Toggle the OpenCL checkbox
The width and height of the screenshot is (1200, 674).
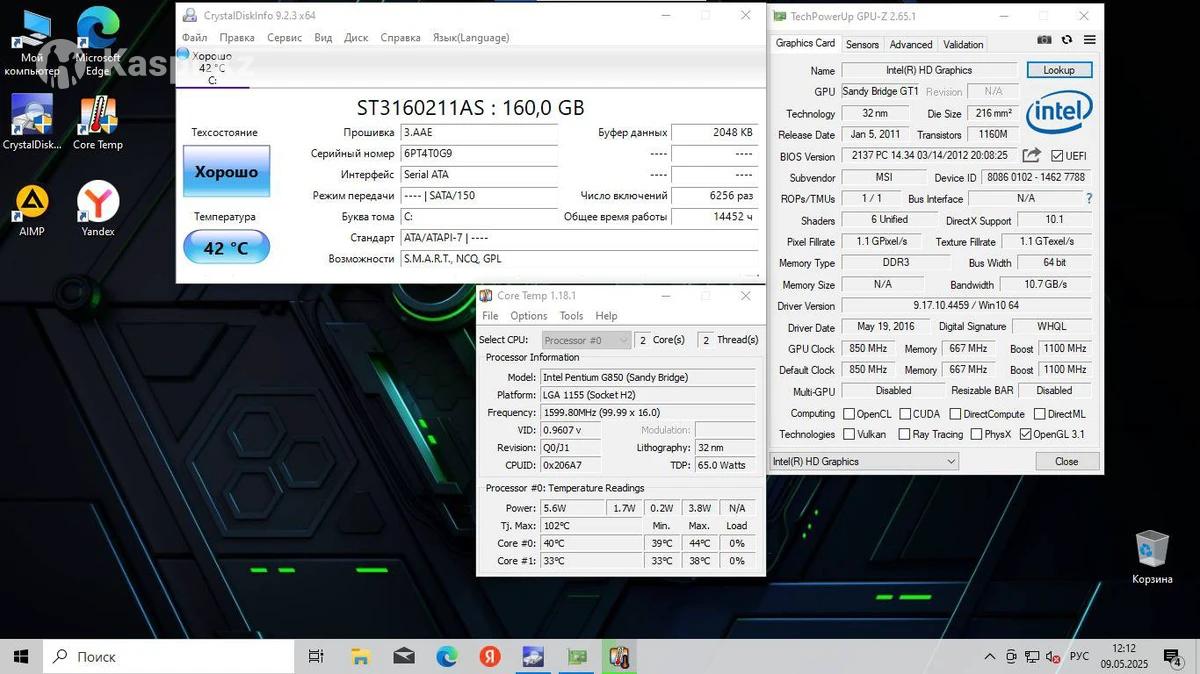pos(849,414)
